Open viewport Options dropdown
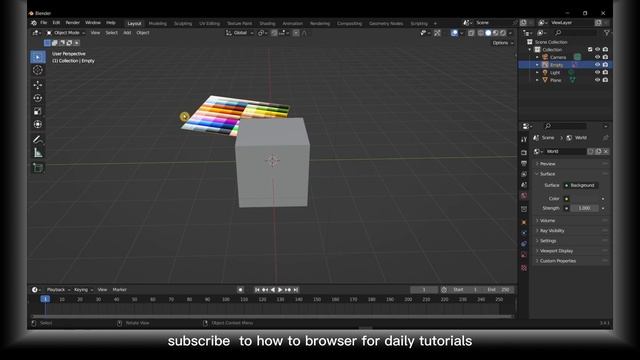The height and width of the screenshot is (360, 640). click(x=502, y=43)
